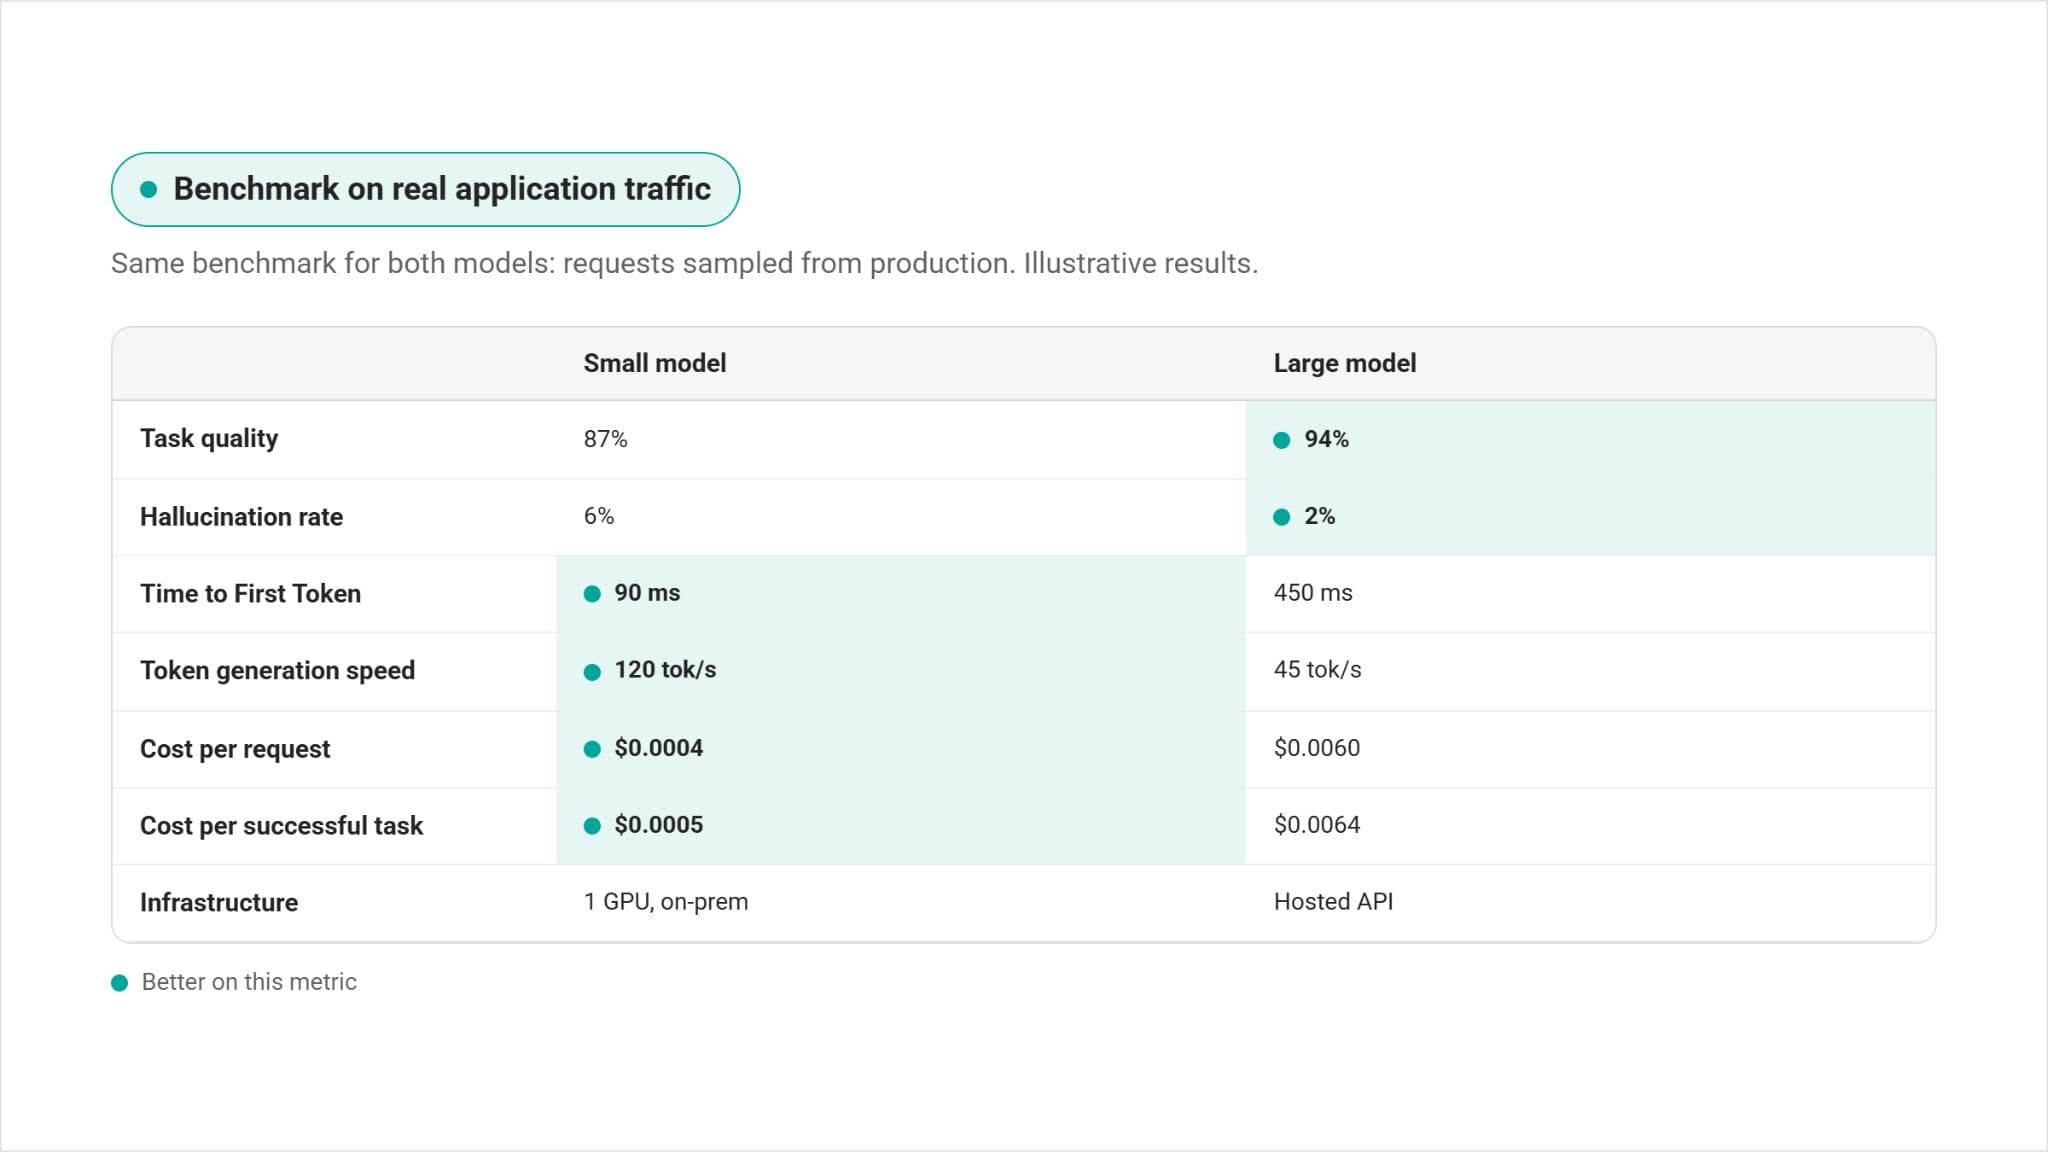Click the "Infrastructure" row label

pyautogui.click(x=219, y=903)
